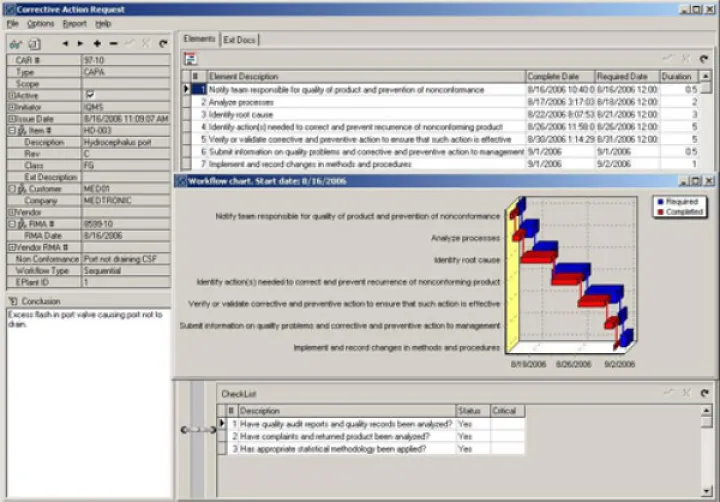This screenshot has width=720, height=502.
Task: Switch to the Ext Docs tab
Action: 239,40
